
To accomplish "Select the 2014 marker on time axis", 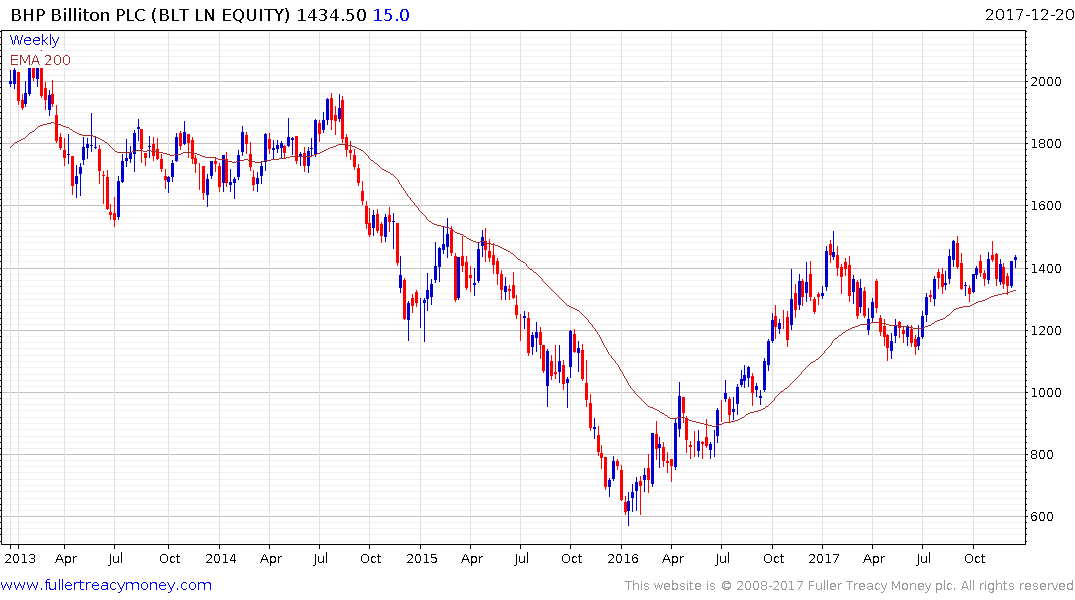I will [x=220, y=558].
